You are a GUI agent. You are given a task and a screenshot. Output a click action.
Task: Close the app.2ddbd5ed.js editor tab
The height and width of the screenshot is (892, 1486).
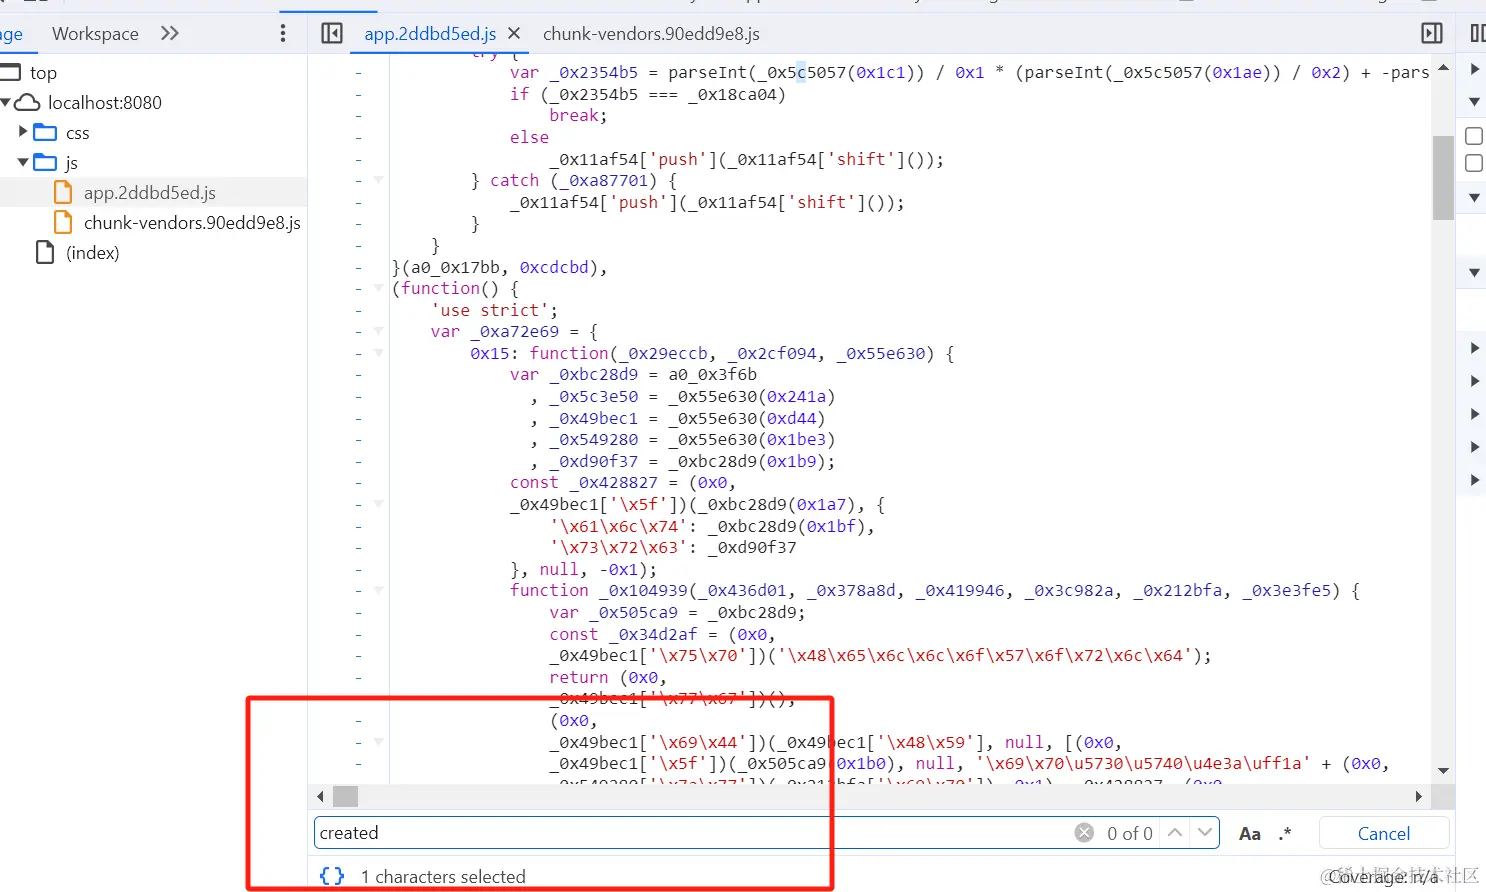click(514, 33)
